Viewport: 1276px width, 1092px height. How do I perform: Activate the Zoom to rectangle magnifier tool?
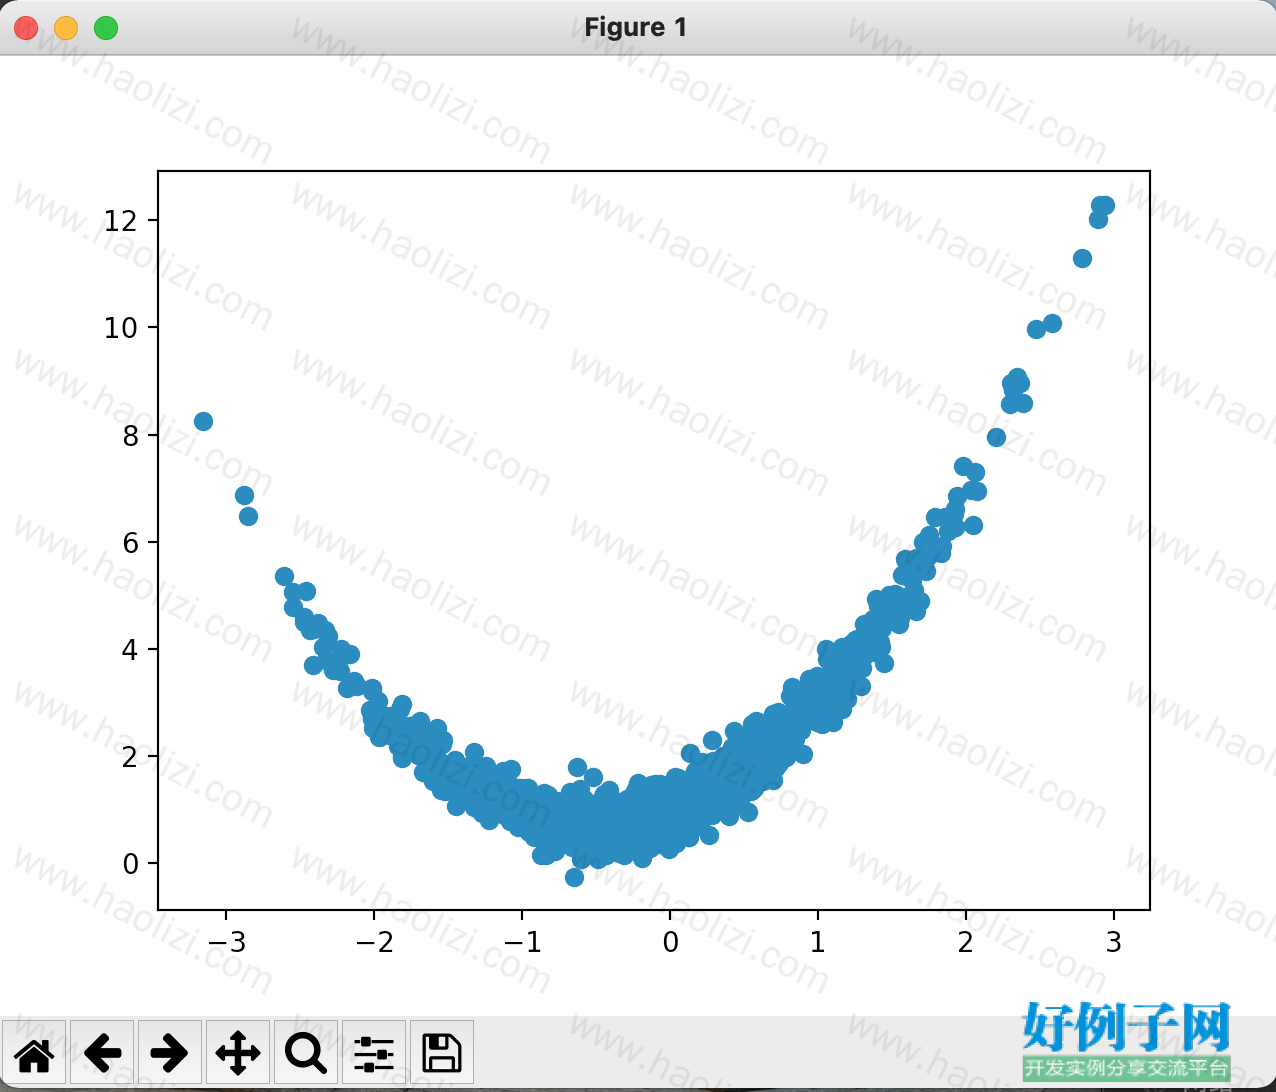(306, 1052)
